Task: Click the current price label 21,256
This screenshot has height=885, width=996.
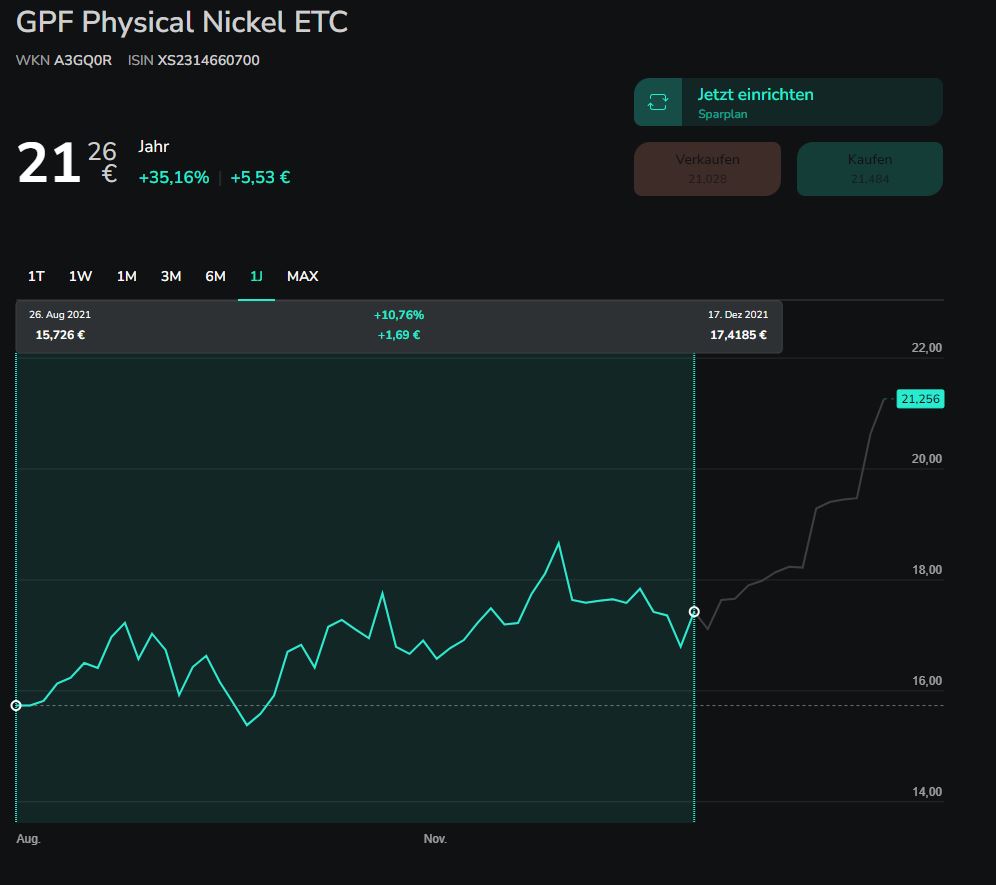Action: [920, 399]
